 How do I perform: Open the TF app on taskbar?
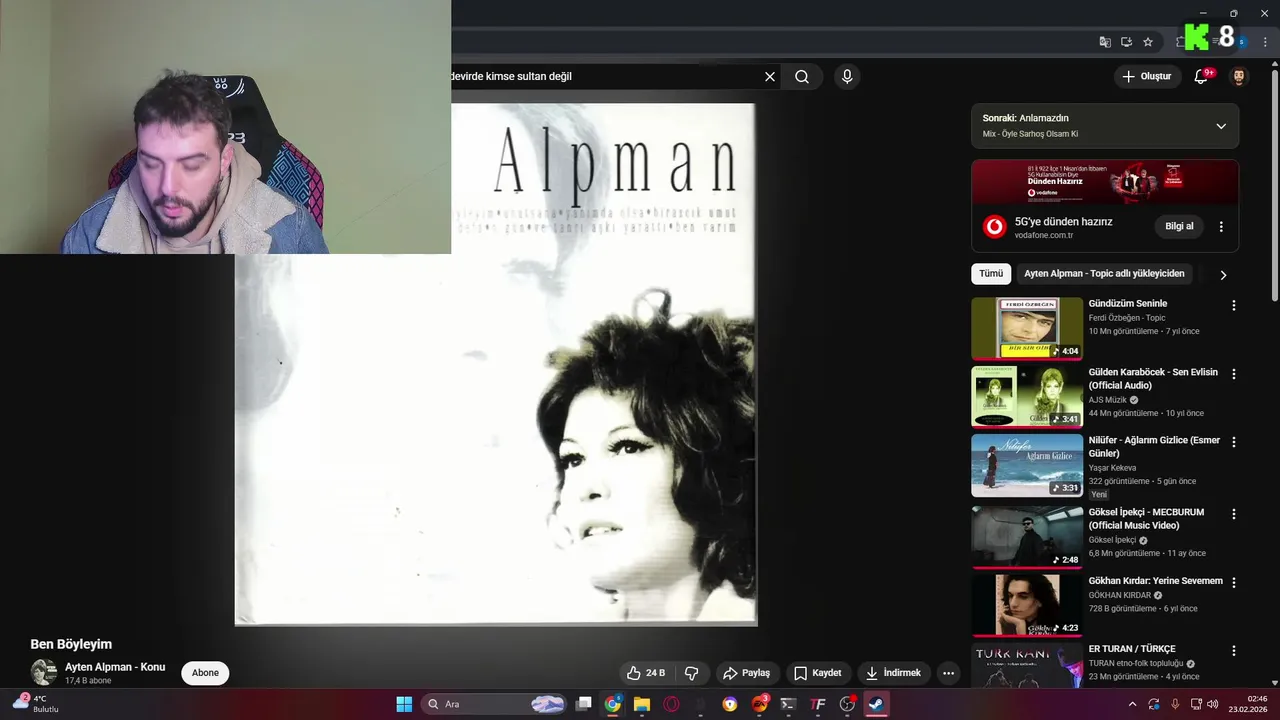click(x=818, y=704)
